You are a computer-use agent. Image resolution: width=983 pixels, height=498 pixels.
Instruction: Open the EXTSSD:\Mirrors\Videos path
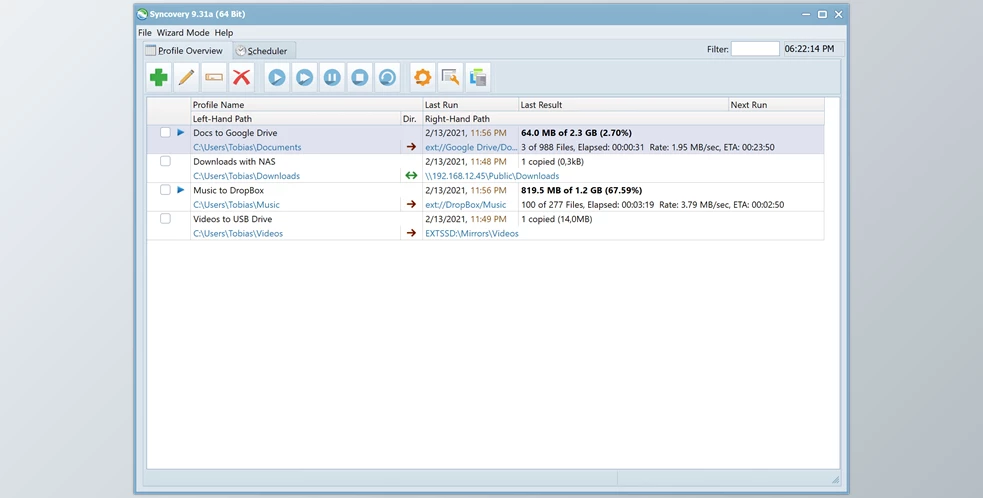[472, 233]
